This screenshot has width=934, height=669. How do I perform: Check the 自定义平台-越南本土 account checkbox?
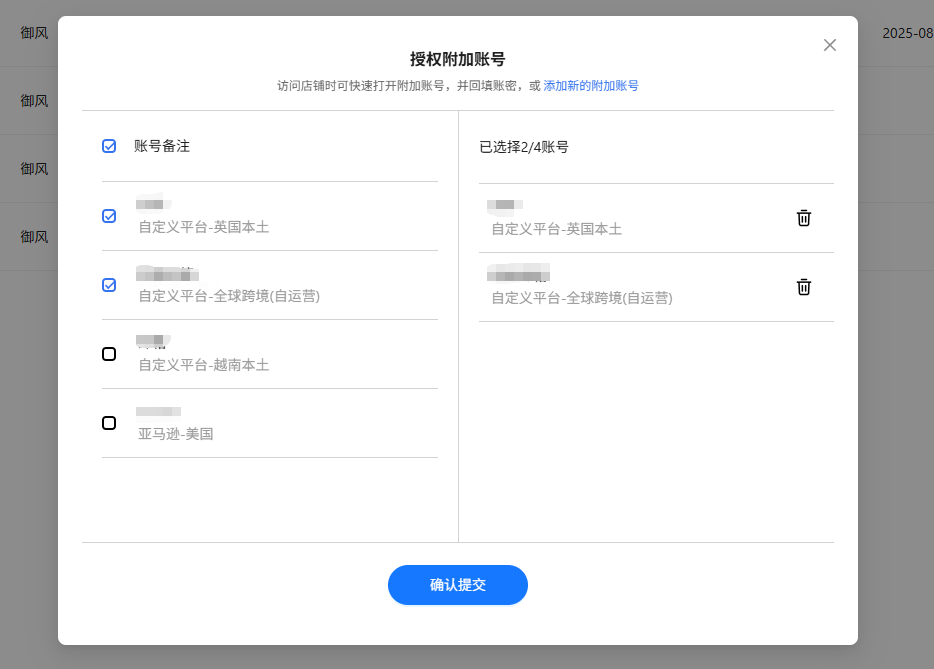point(109,354)
